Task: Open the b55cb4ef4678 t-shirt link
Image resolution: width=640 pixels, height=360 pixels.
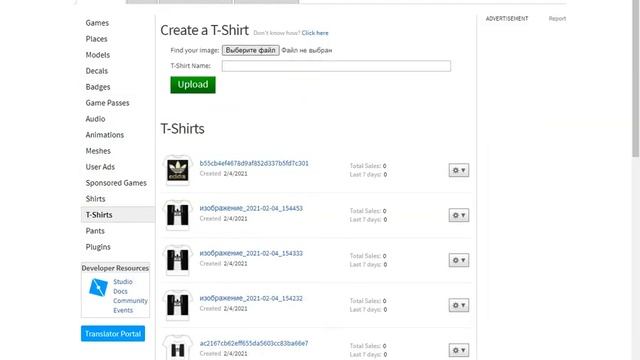Action: (x=254, y=163)
